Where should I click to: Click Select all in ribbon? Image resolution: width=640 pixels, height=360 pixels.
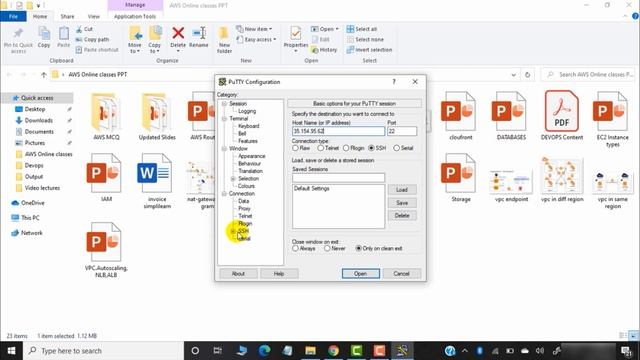click(x=362, y=29)
